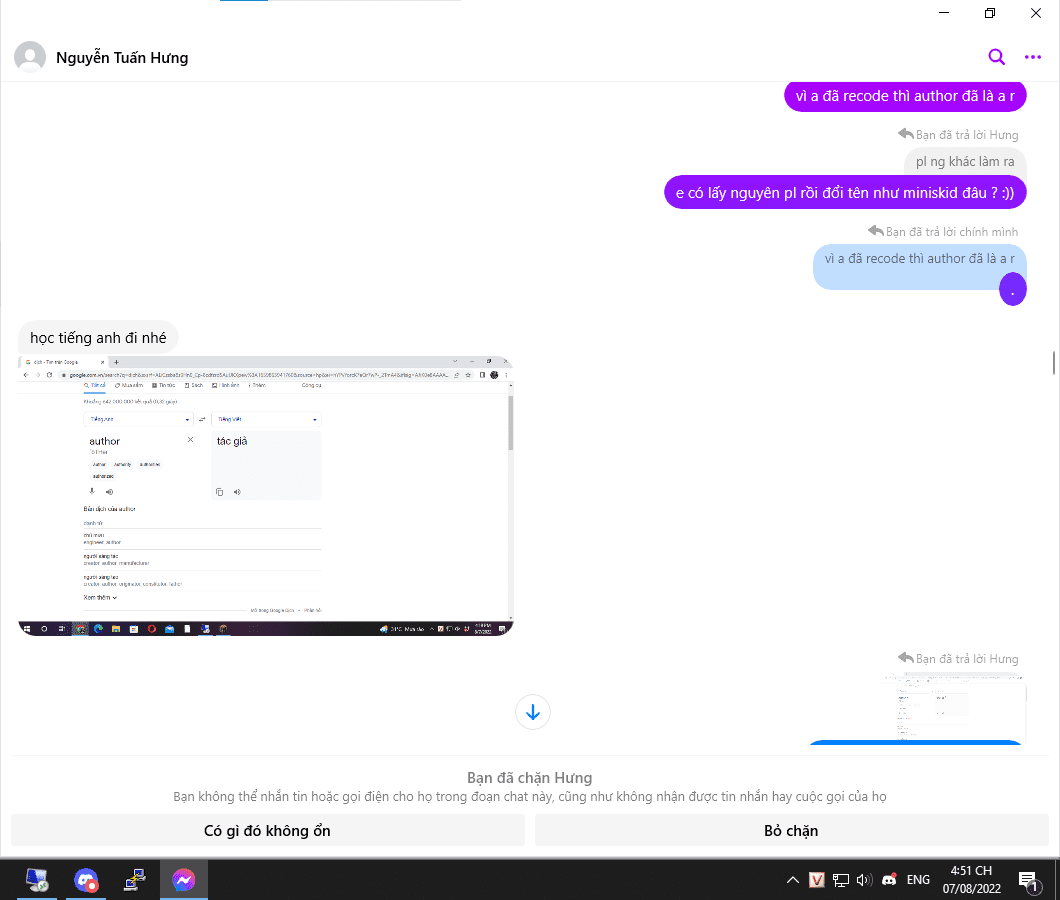
Task: Click the chat vertical scrollbar thumb
Action: pyautogui.click(x=1053, y=362)
